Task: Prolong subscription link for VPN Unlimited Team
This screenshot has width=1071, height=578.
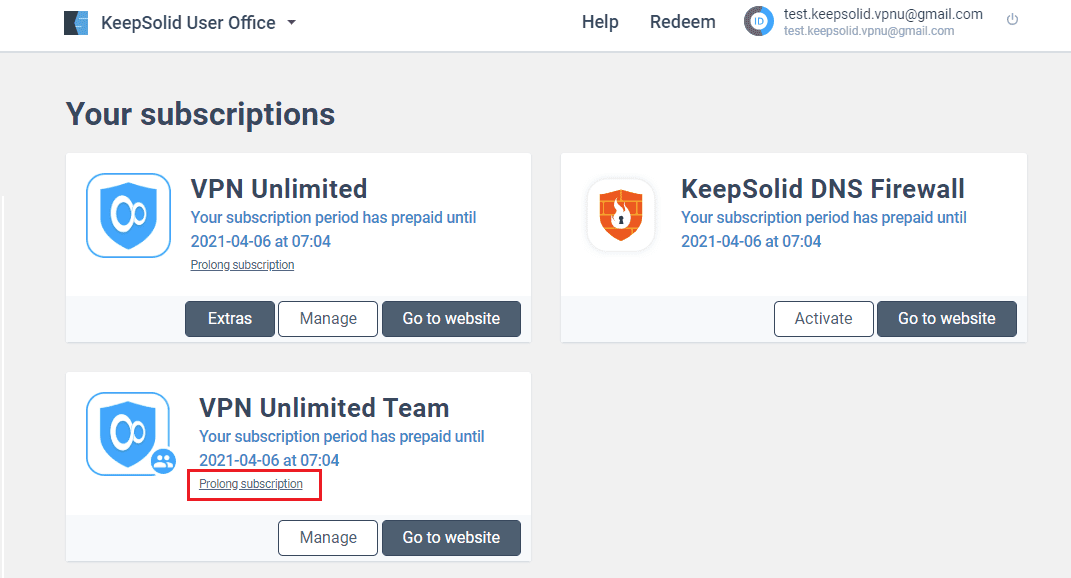Action: pyautogui.click(x=251, y=484)
